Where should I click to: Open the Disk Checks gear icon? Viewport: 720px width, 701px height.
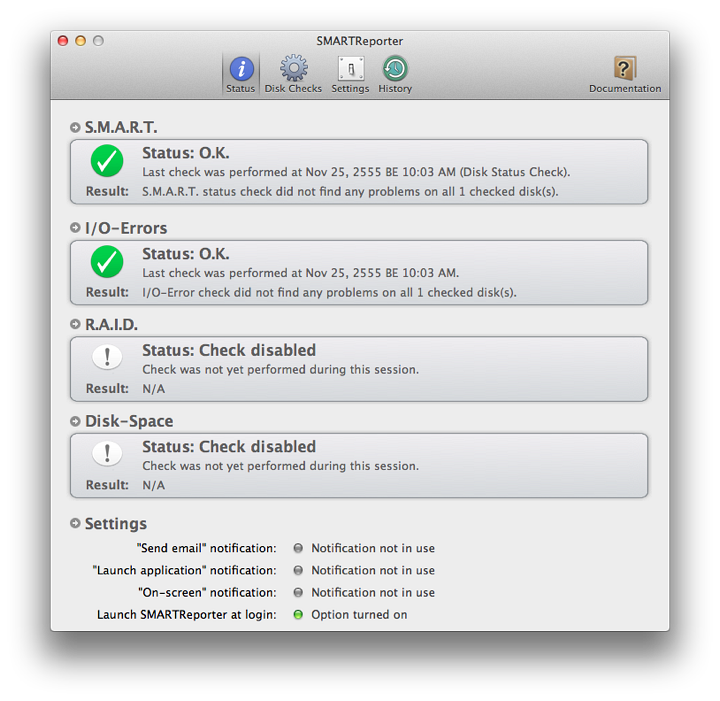(x=294, y=68)
